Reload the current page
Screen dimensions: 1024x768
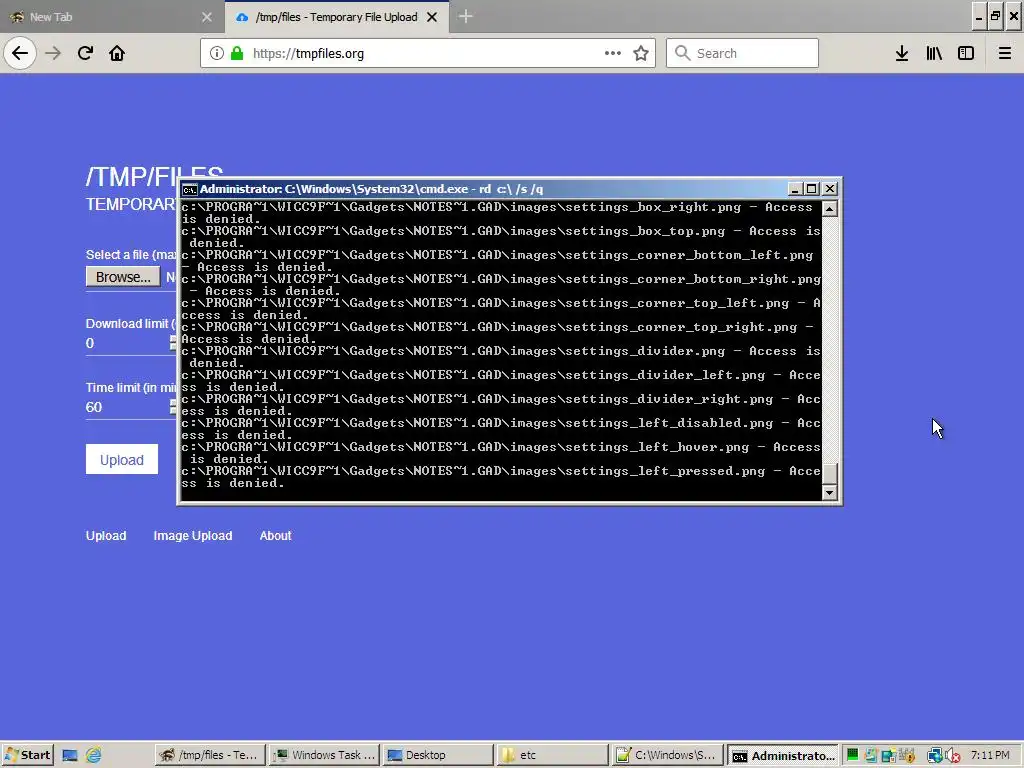(x=85, y=53)
